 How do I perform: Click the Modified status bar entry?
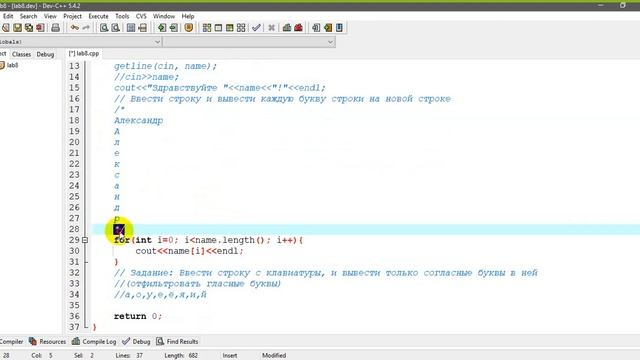click(x=274, y=356)
